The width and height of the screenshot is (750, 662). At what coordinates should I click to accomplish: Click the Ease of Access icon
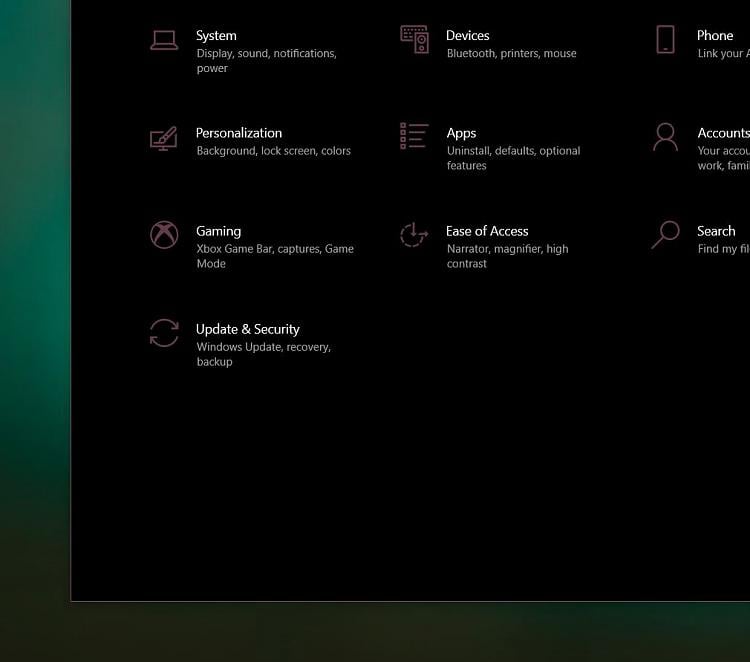pyautogui.click(x=414, y=235)
